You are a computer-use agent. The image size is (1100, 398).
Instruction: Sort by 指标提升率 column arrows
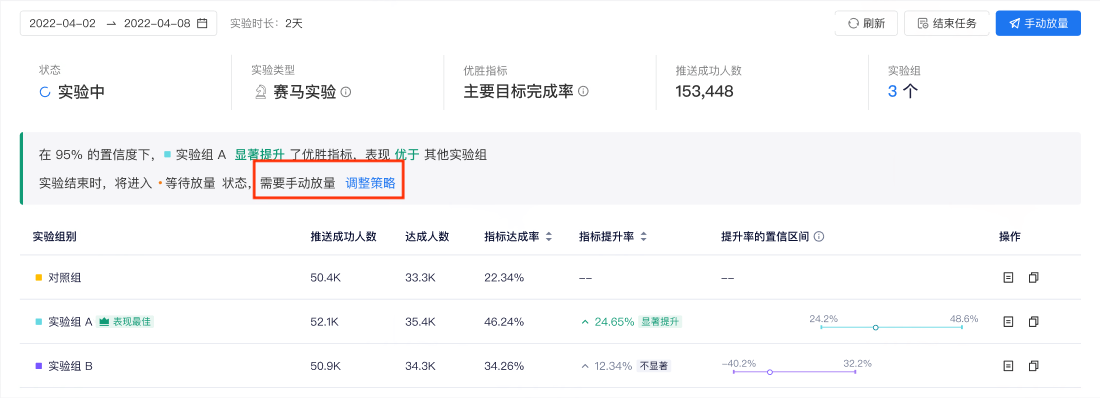click(x=643, y=237)
